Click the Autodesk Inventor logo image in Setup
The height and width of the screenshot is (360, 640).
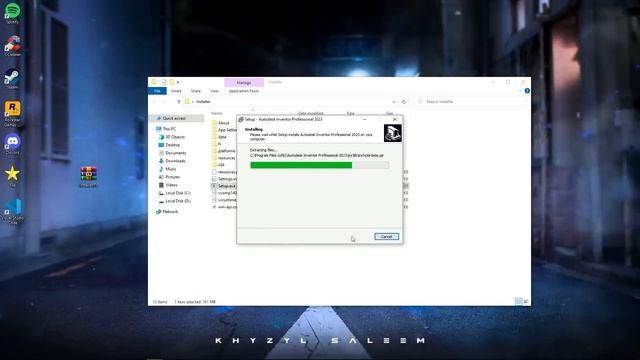pos(393,133)
